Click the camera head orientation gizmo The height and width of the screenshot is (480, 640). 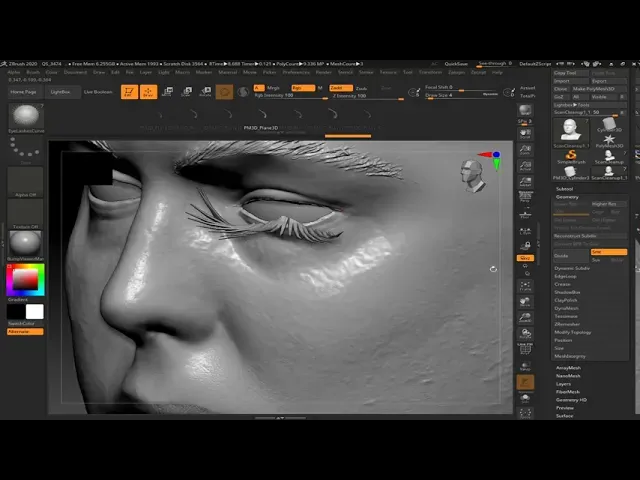click(474, 176)
